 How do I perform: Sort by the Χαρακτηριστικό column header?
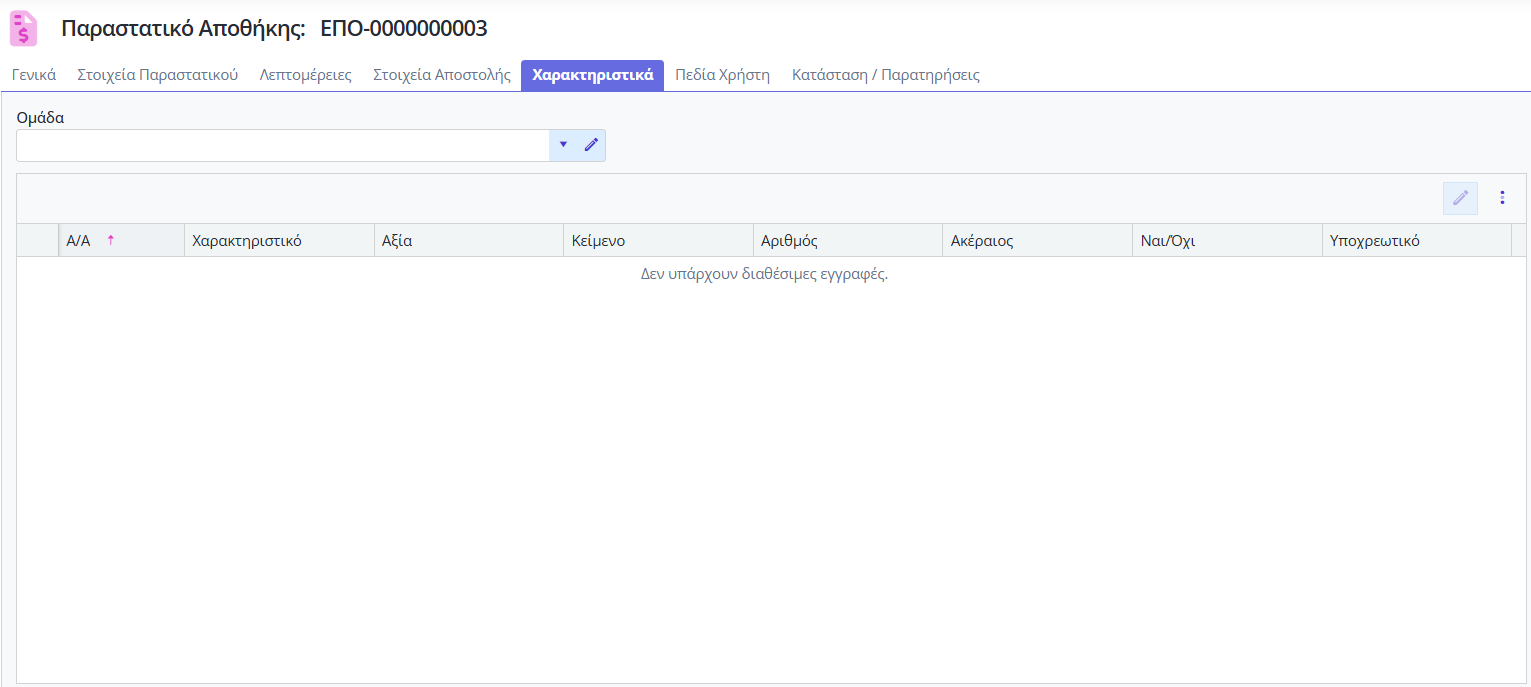[247, 240]
